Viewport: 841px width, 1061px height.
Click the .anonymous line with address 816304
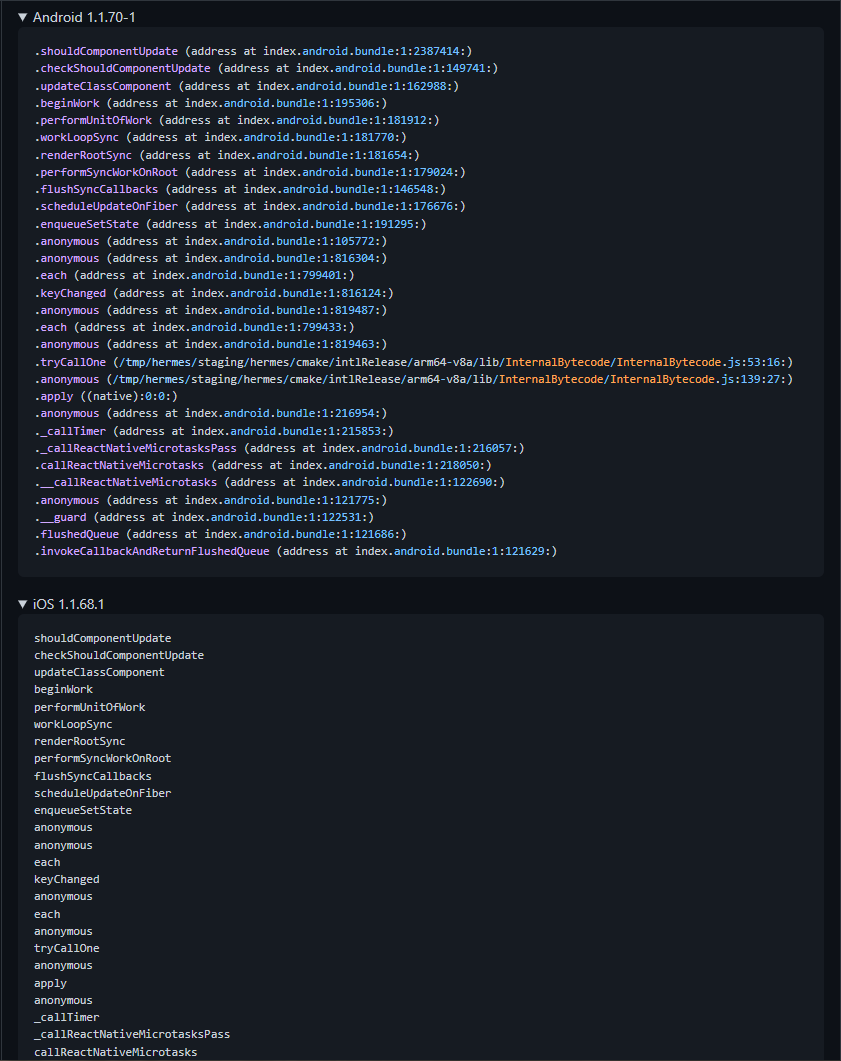(x=211, y=258)
